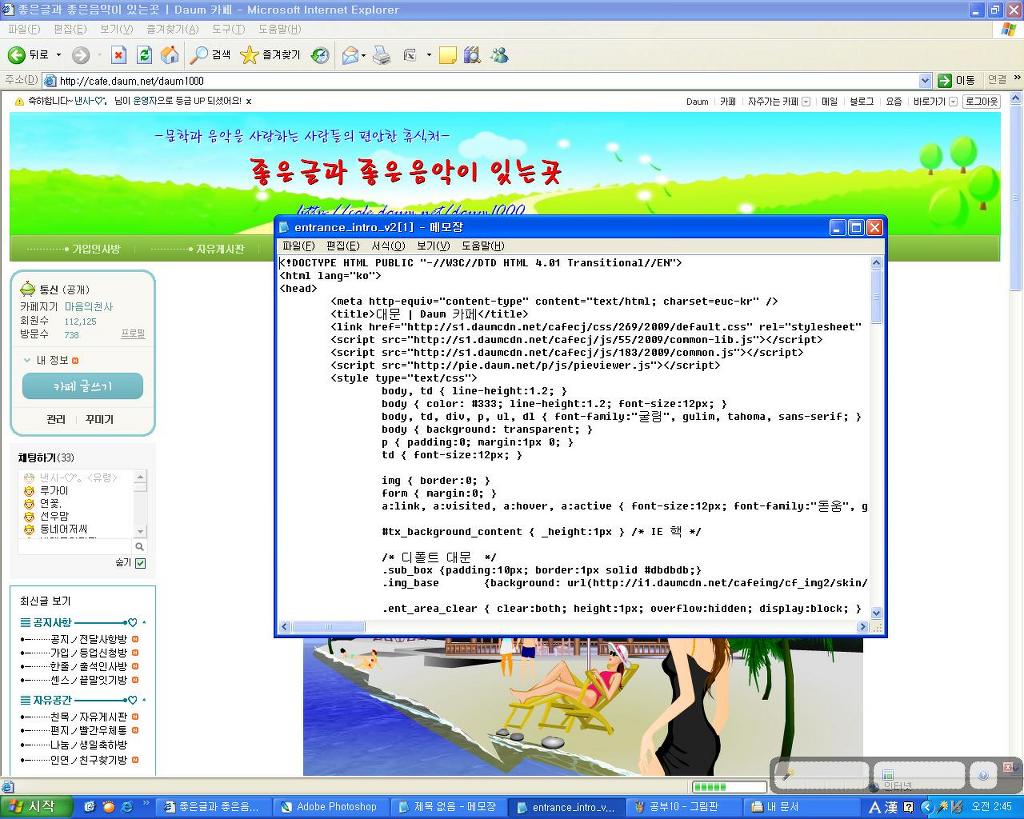
Task: Click the 로그아웃 button
Action: tap(980, 101)
